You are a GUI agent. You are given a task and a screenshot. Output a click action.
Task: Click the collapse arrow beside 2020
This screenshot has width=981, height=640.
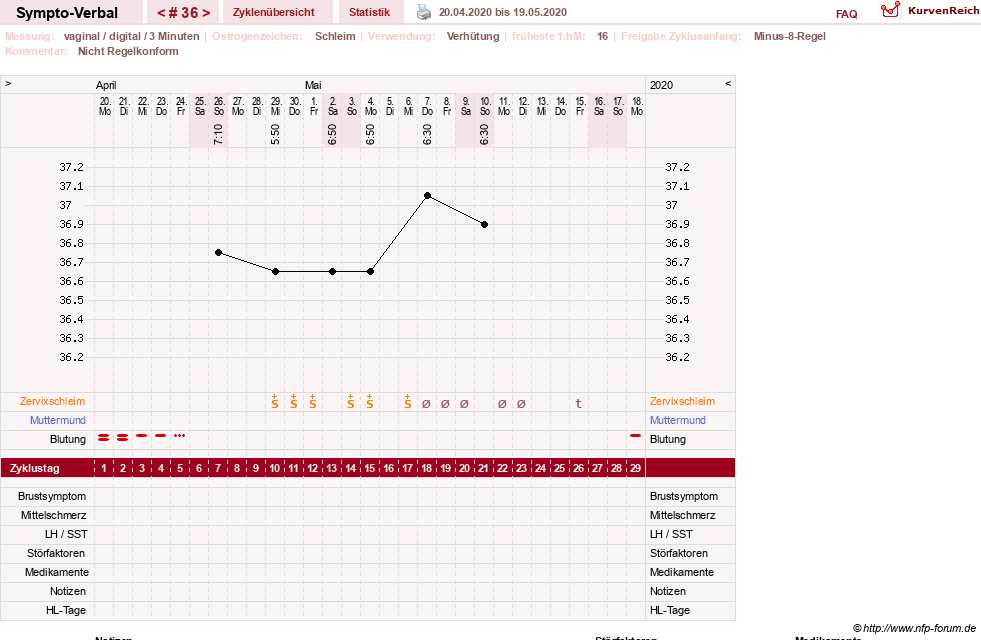coord(728,83)
